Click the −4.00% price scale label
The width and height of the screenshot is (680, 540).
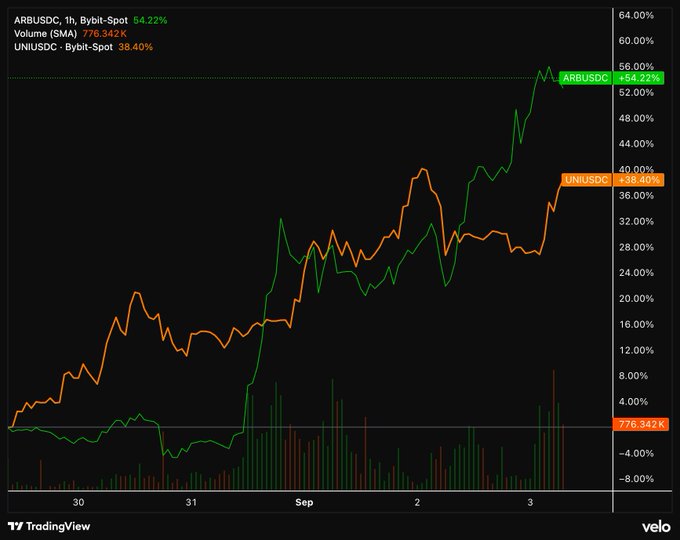pos(636,453)
